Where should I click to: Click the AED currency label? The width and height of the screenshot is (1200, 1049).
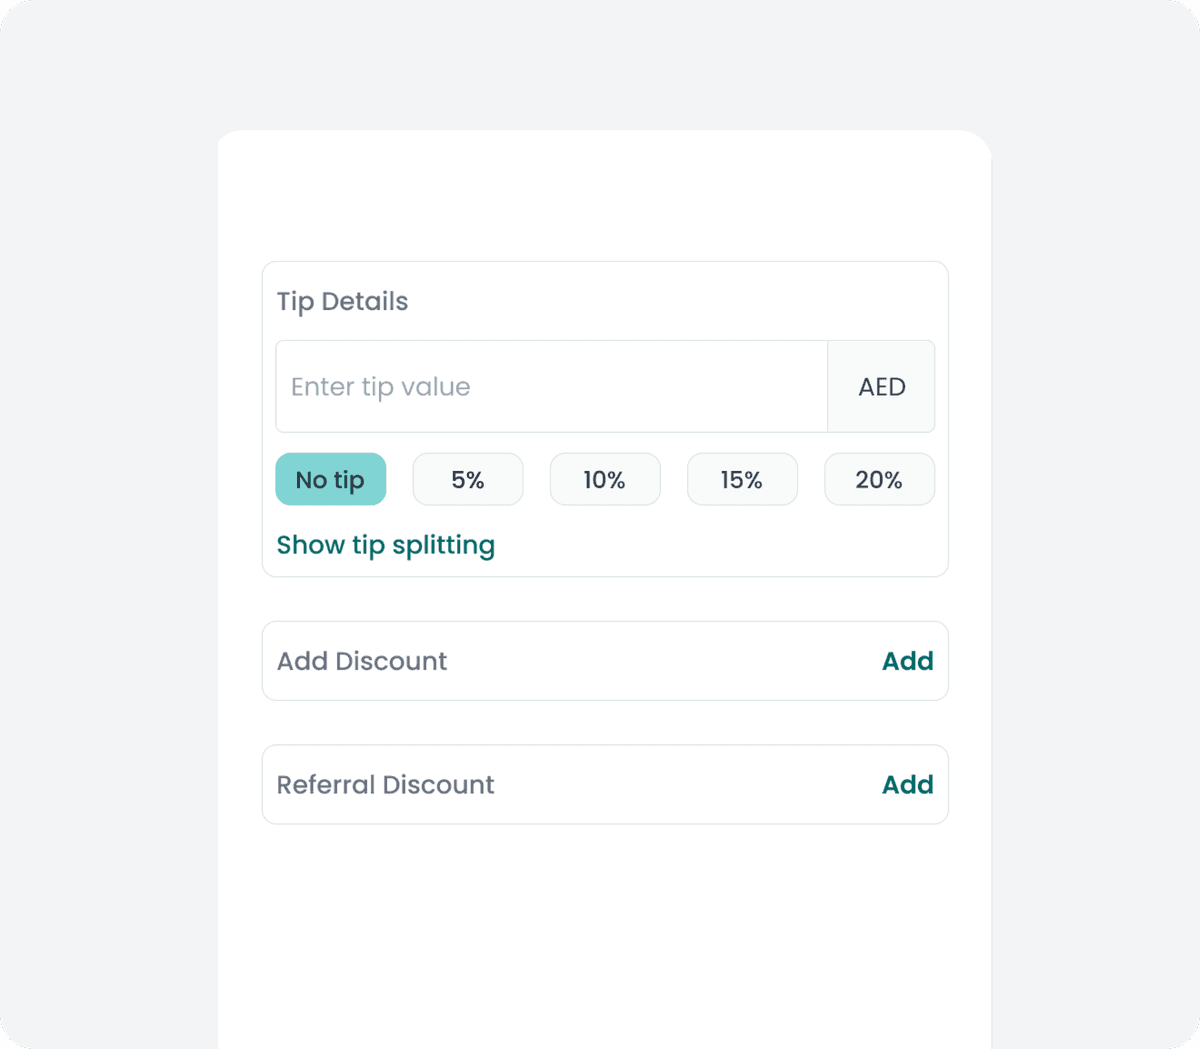[881, 387]
